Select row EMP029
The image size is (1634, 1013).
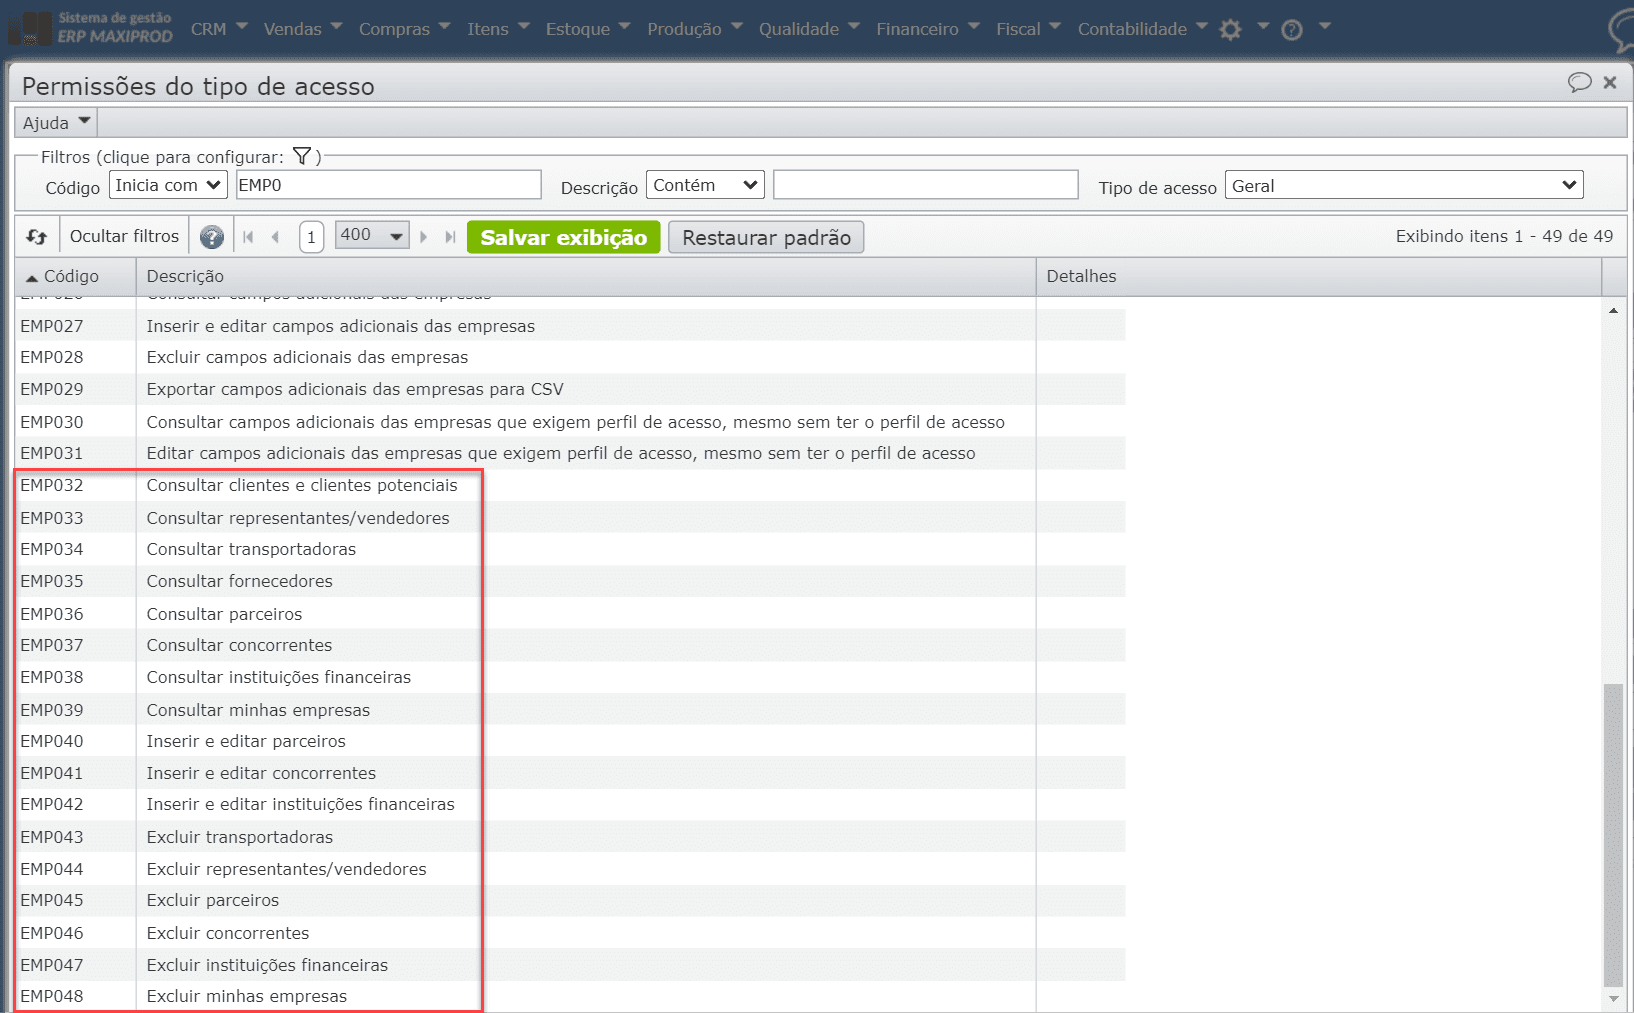pos(570,389)
